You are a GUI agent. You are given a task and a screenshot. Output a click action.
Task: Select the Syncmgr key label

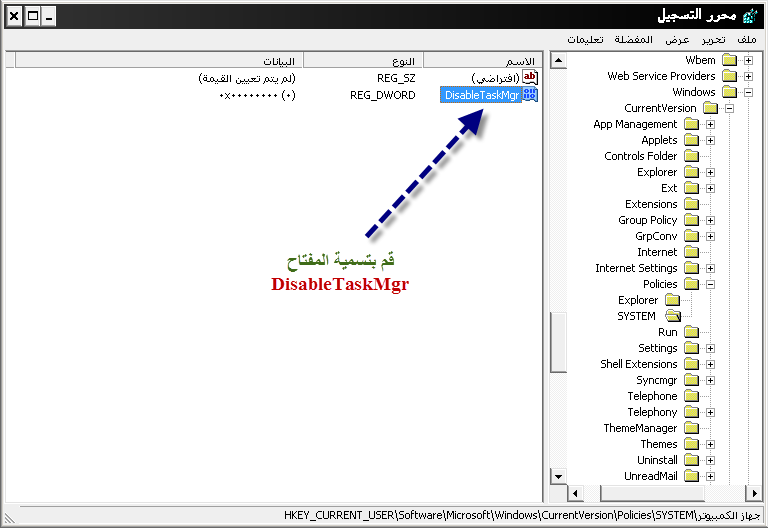[x=656, y=381]
